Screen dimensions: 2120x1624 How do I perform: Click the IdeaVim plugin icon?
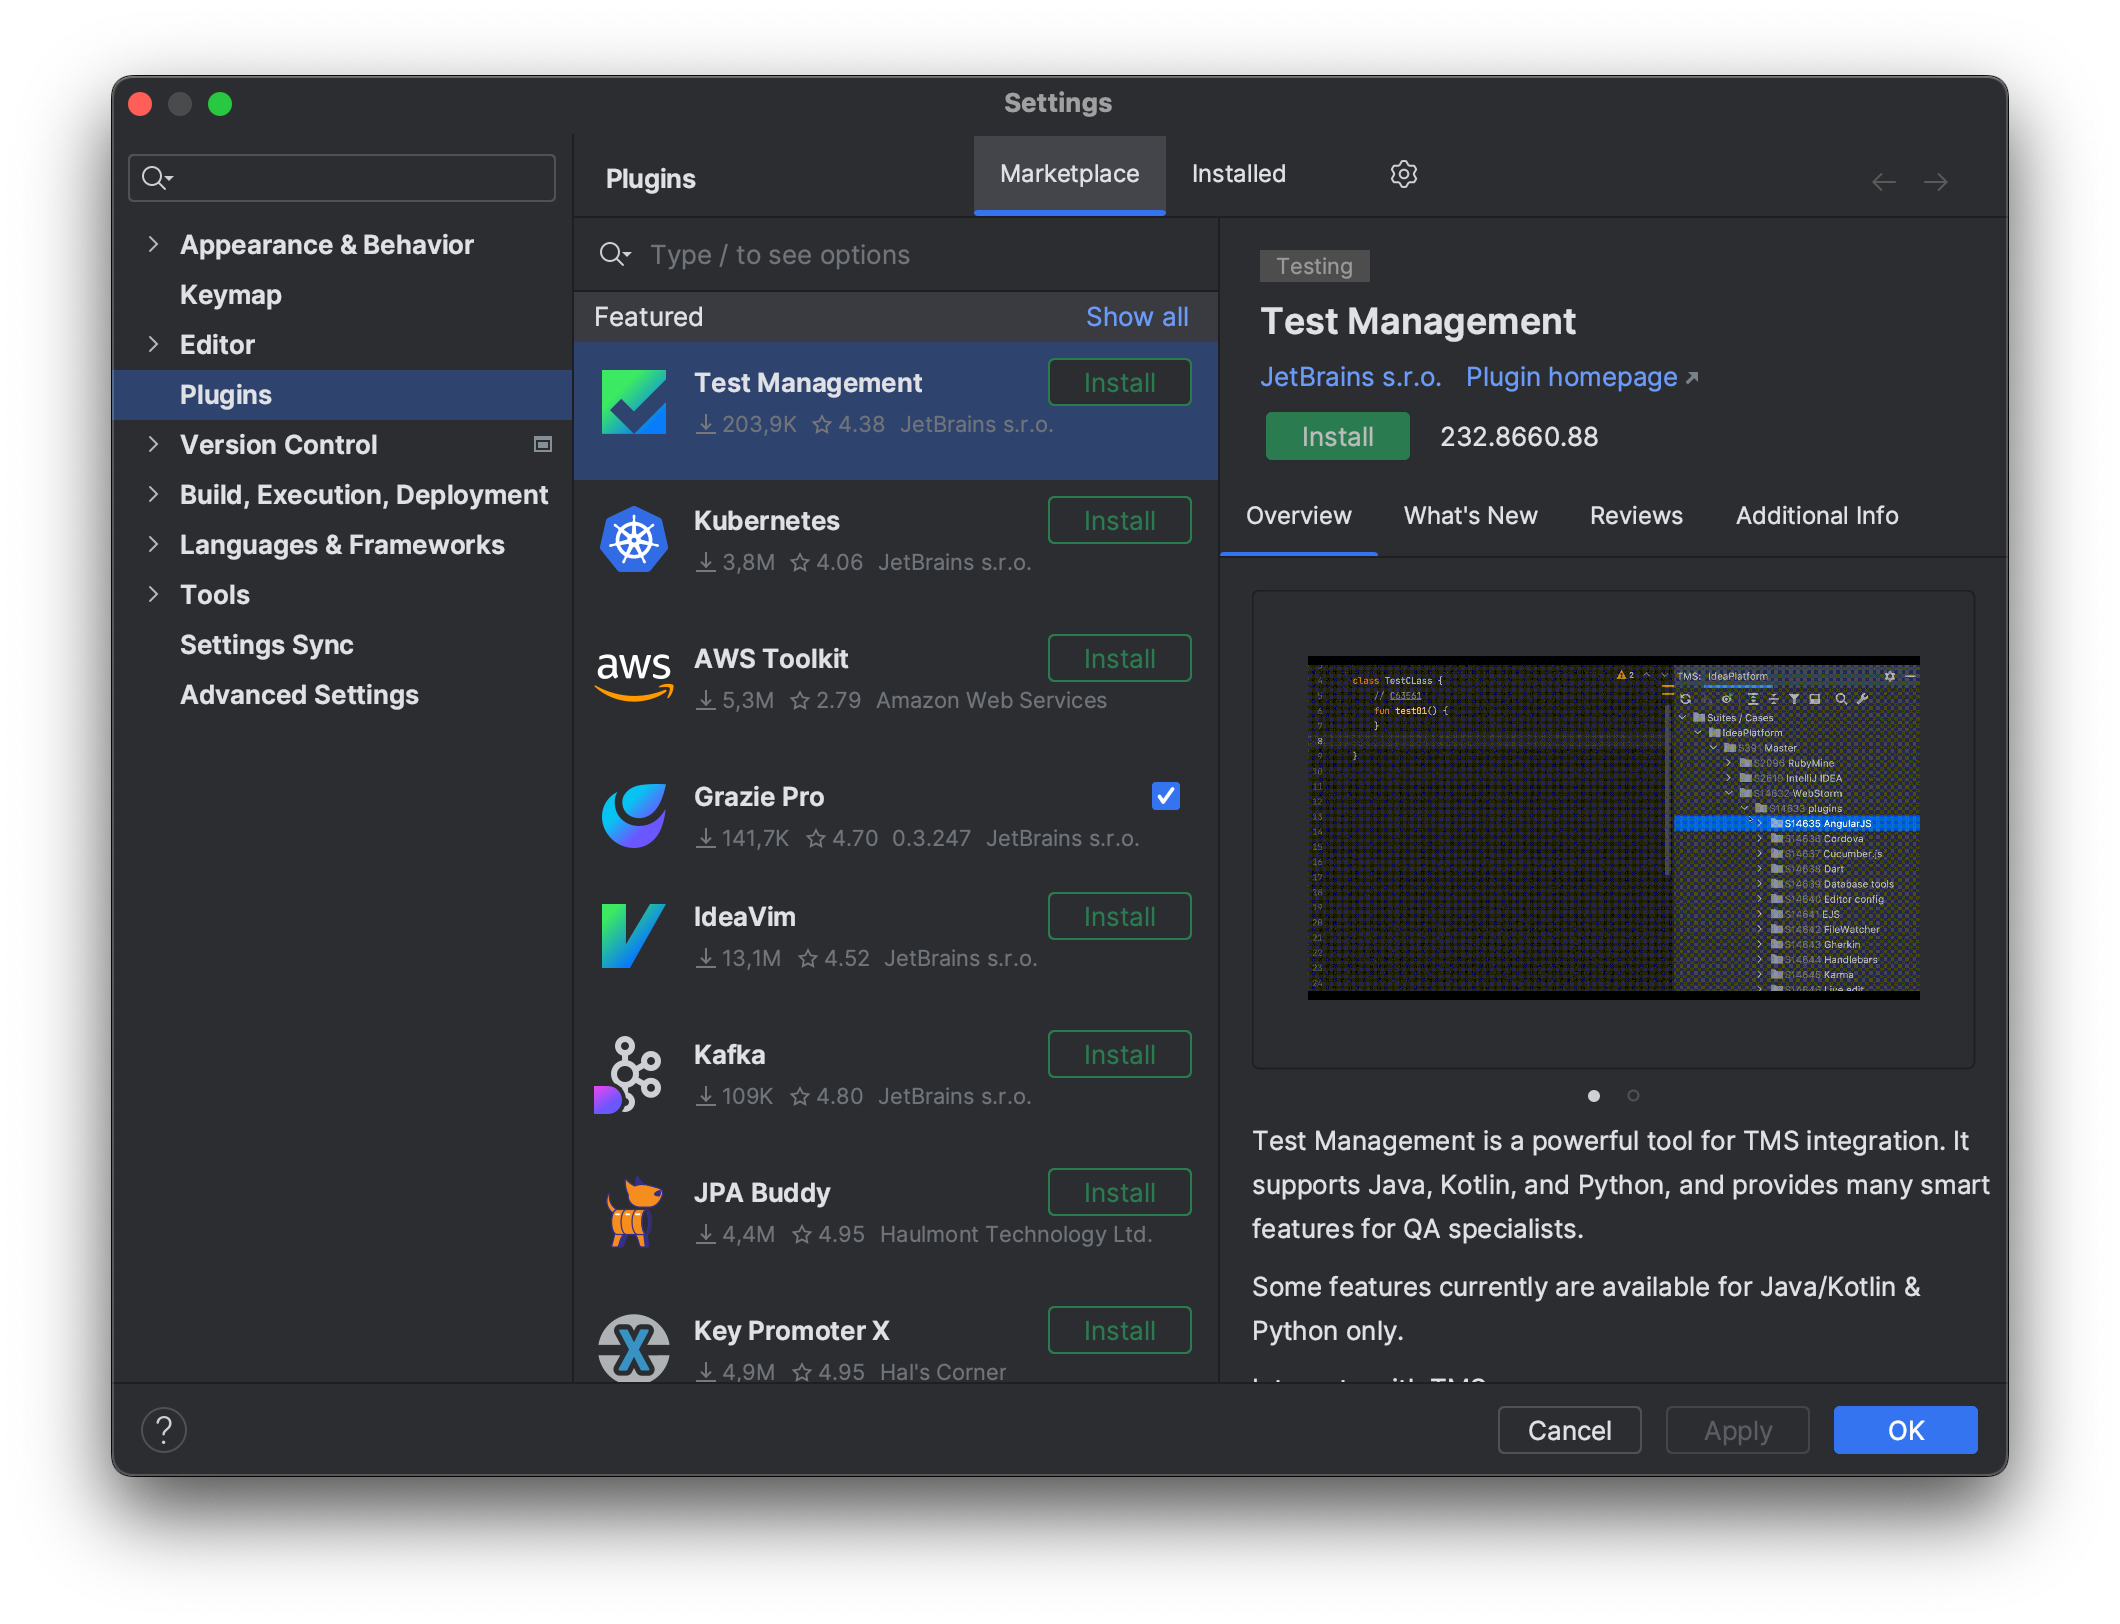tap(634, 936)
